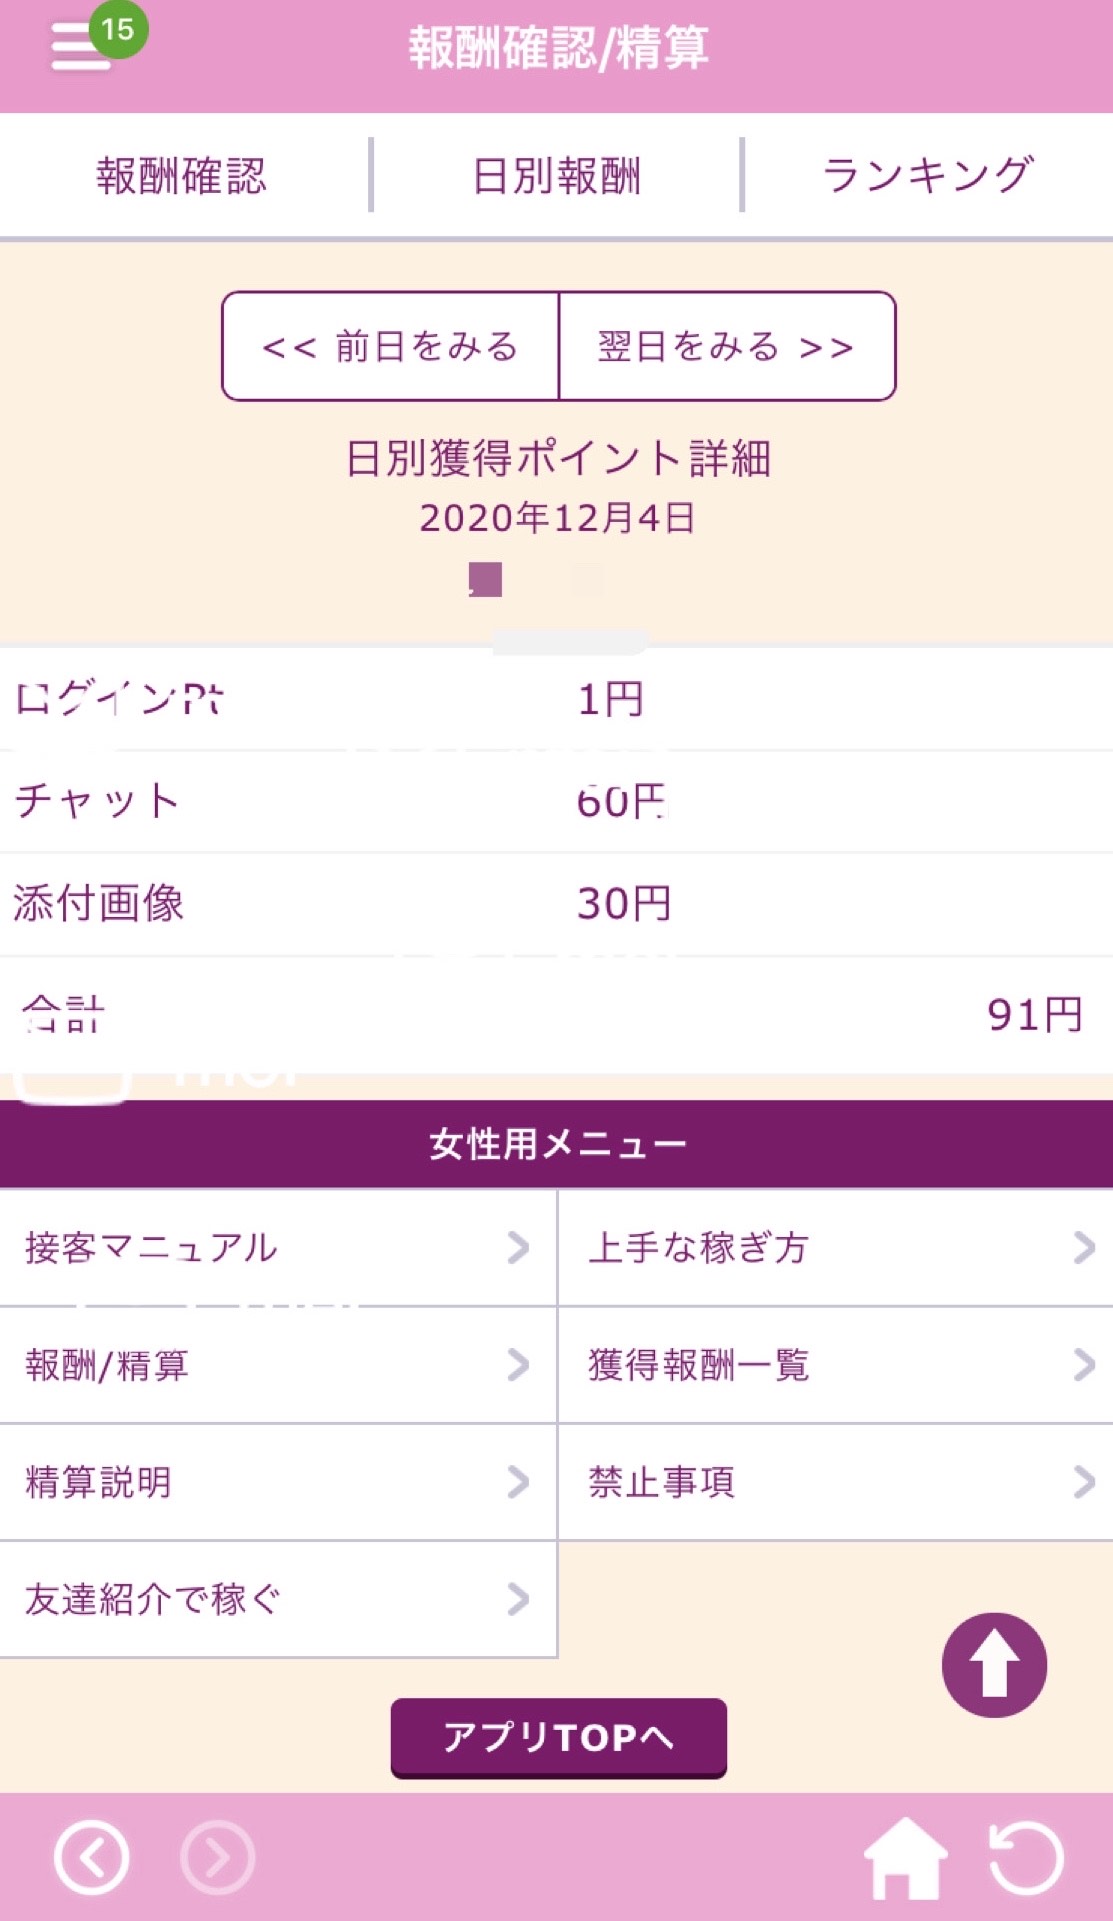The height and width of the screenshot is (1921, 1113).
Task: Open the 日別報酬 tab
Action: pos(556,176)
